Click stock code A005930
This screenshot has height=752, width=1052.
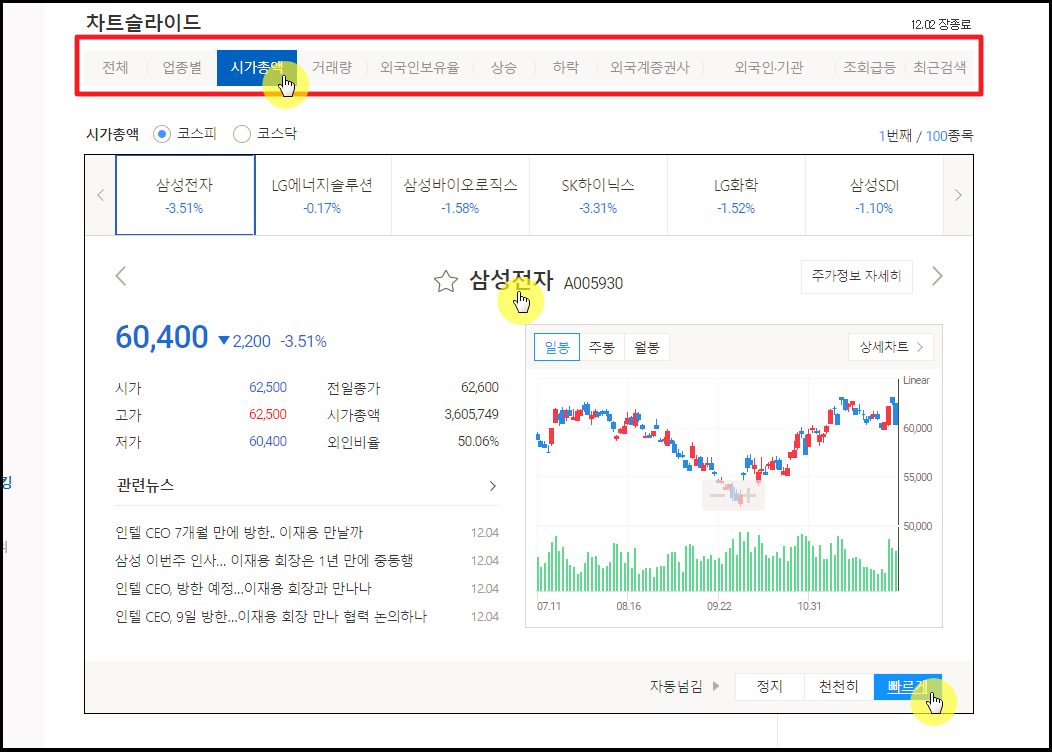(x=593, y=284)
